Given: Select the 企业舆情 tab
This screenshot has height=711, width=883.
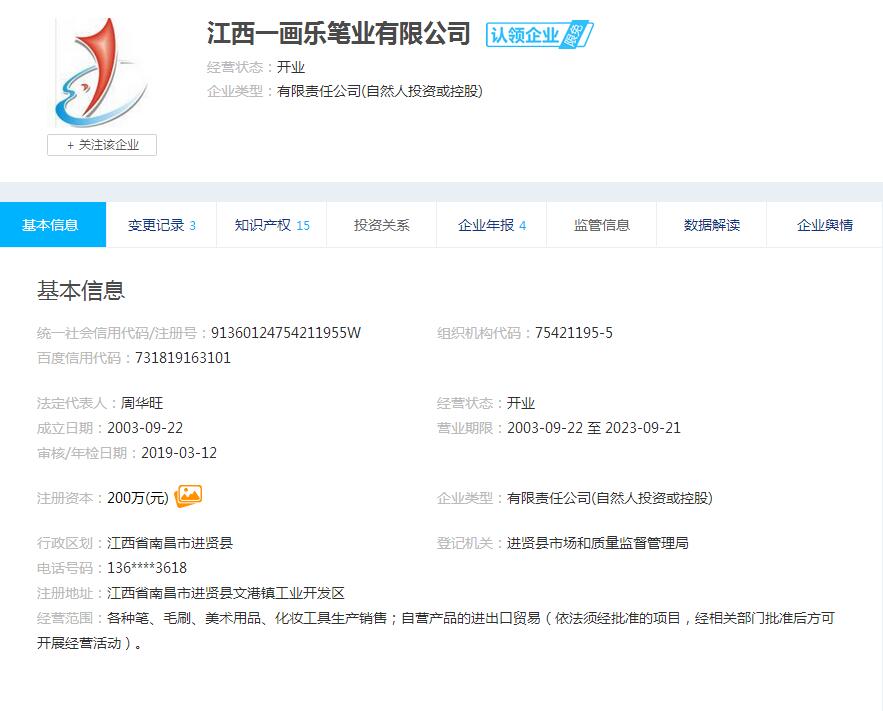Looking at the screenshot, I should coord(824,225).
